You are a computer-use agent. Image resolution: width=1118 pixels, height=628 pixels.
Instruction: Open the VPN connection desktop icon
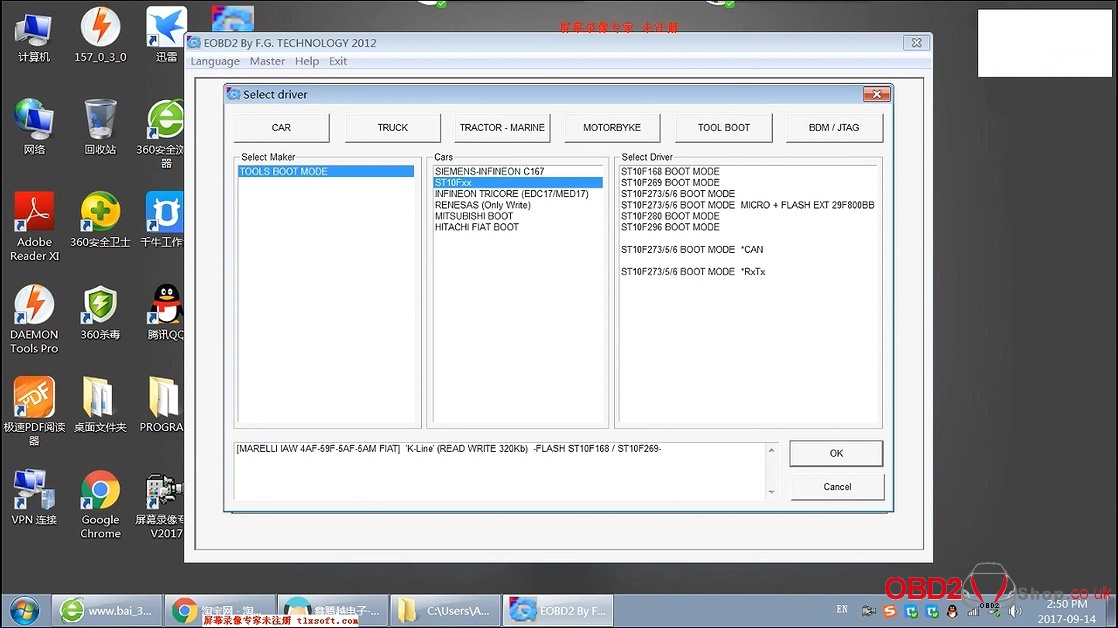(x=35, y=492)
